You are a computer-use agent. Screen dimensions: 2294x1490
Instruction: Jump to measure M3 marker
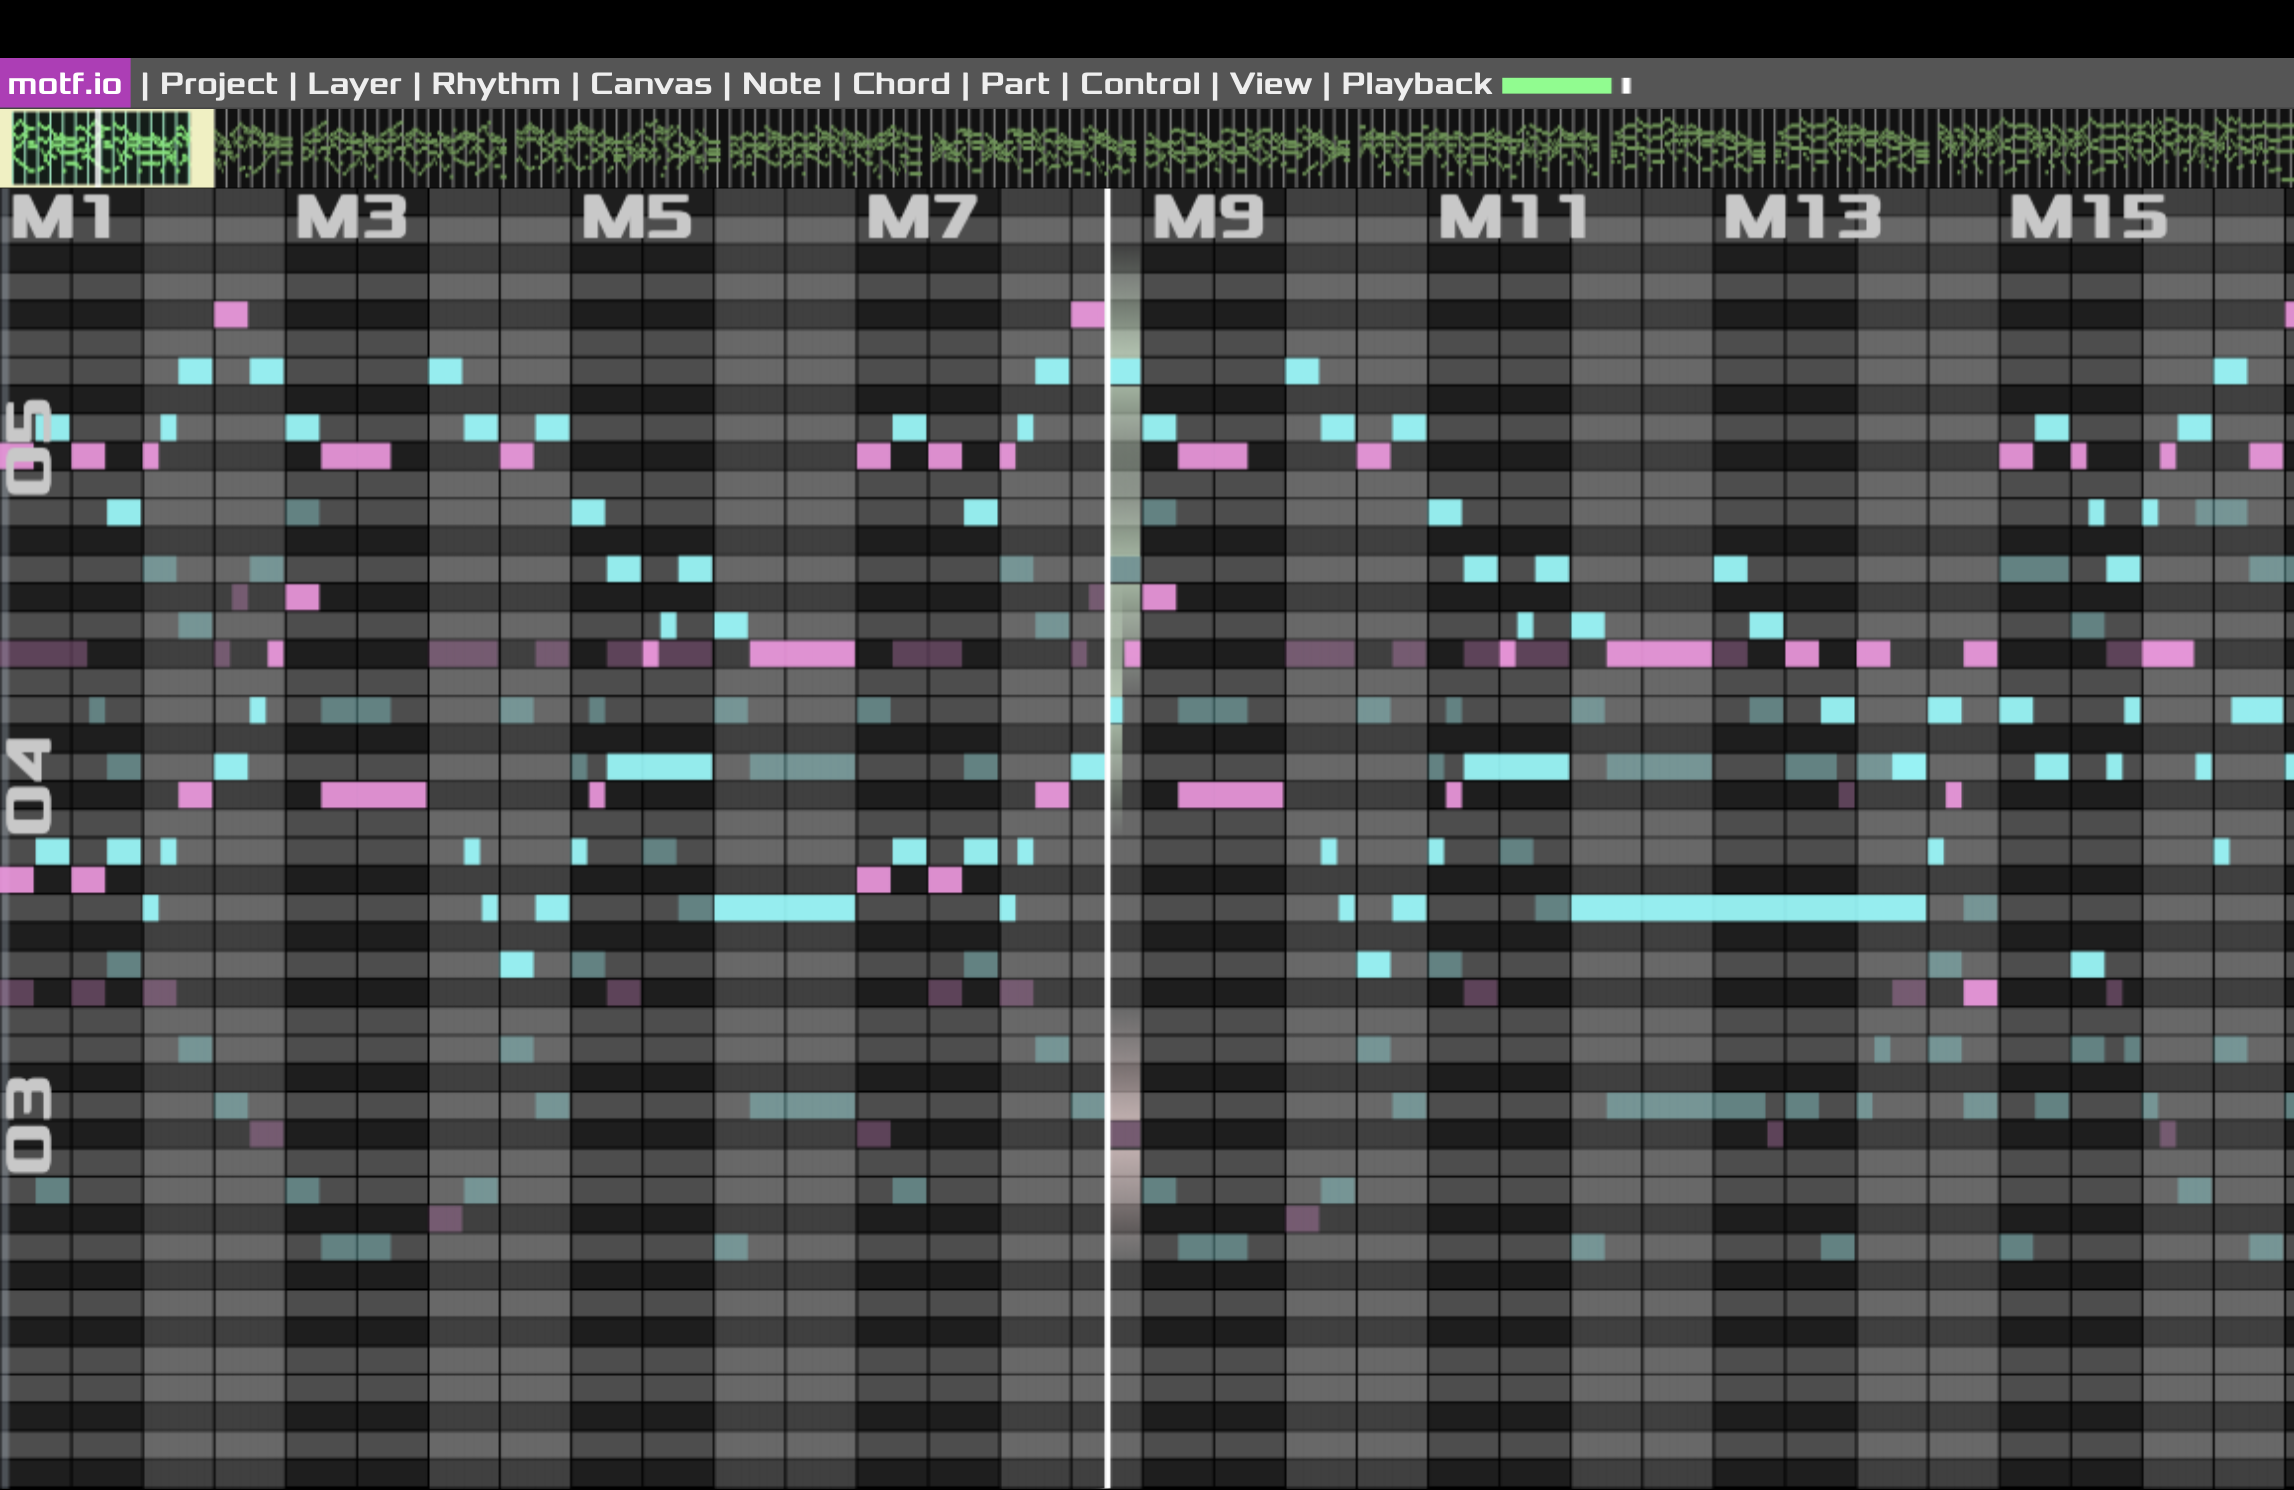[x=352, y=217]
